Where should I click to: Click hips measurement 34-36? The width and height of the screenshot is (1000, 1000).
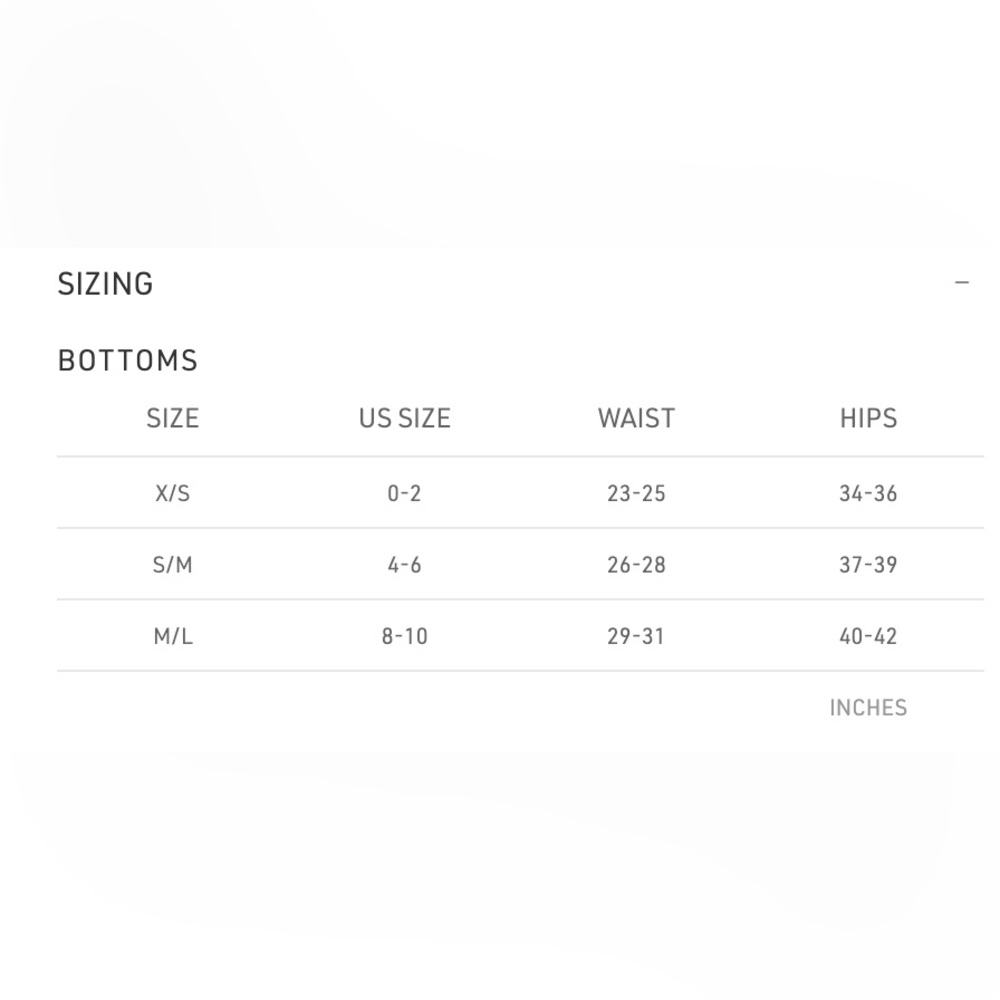868,493
